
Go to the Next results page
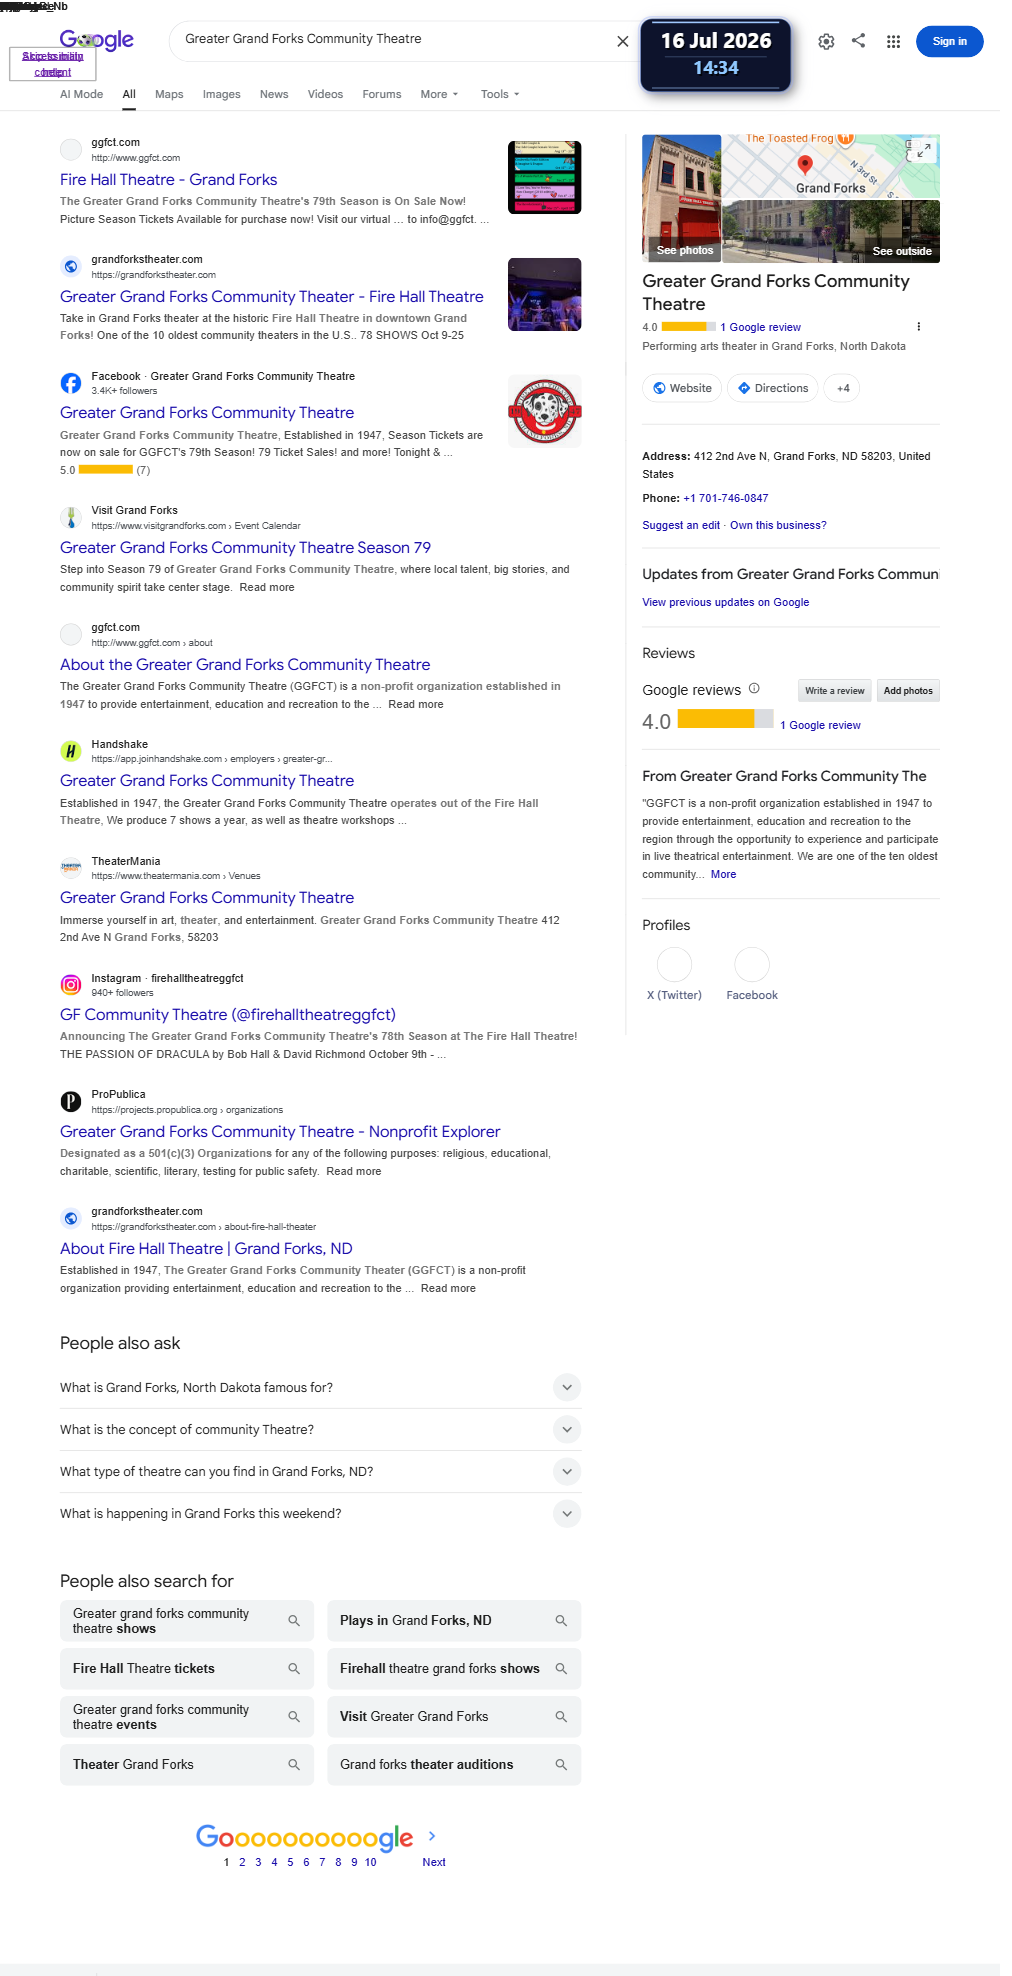(x=434, y=1862)
